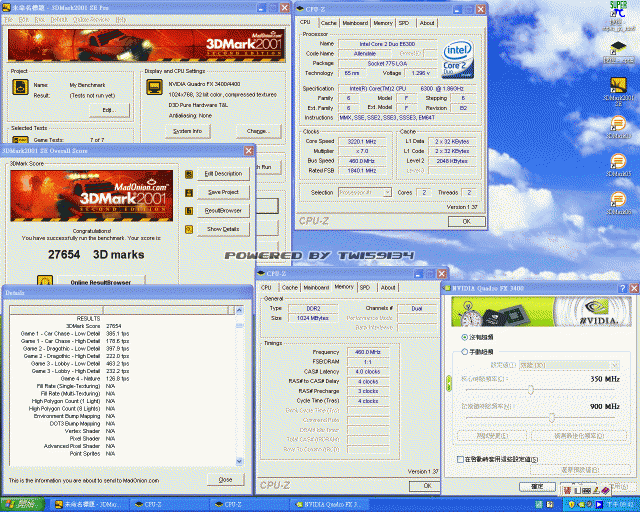Click scroll-up arrow in Details list
The image size is (640, 512).
(x=240, y=310)
